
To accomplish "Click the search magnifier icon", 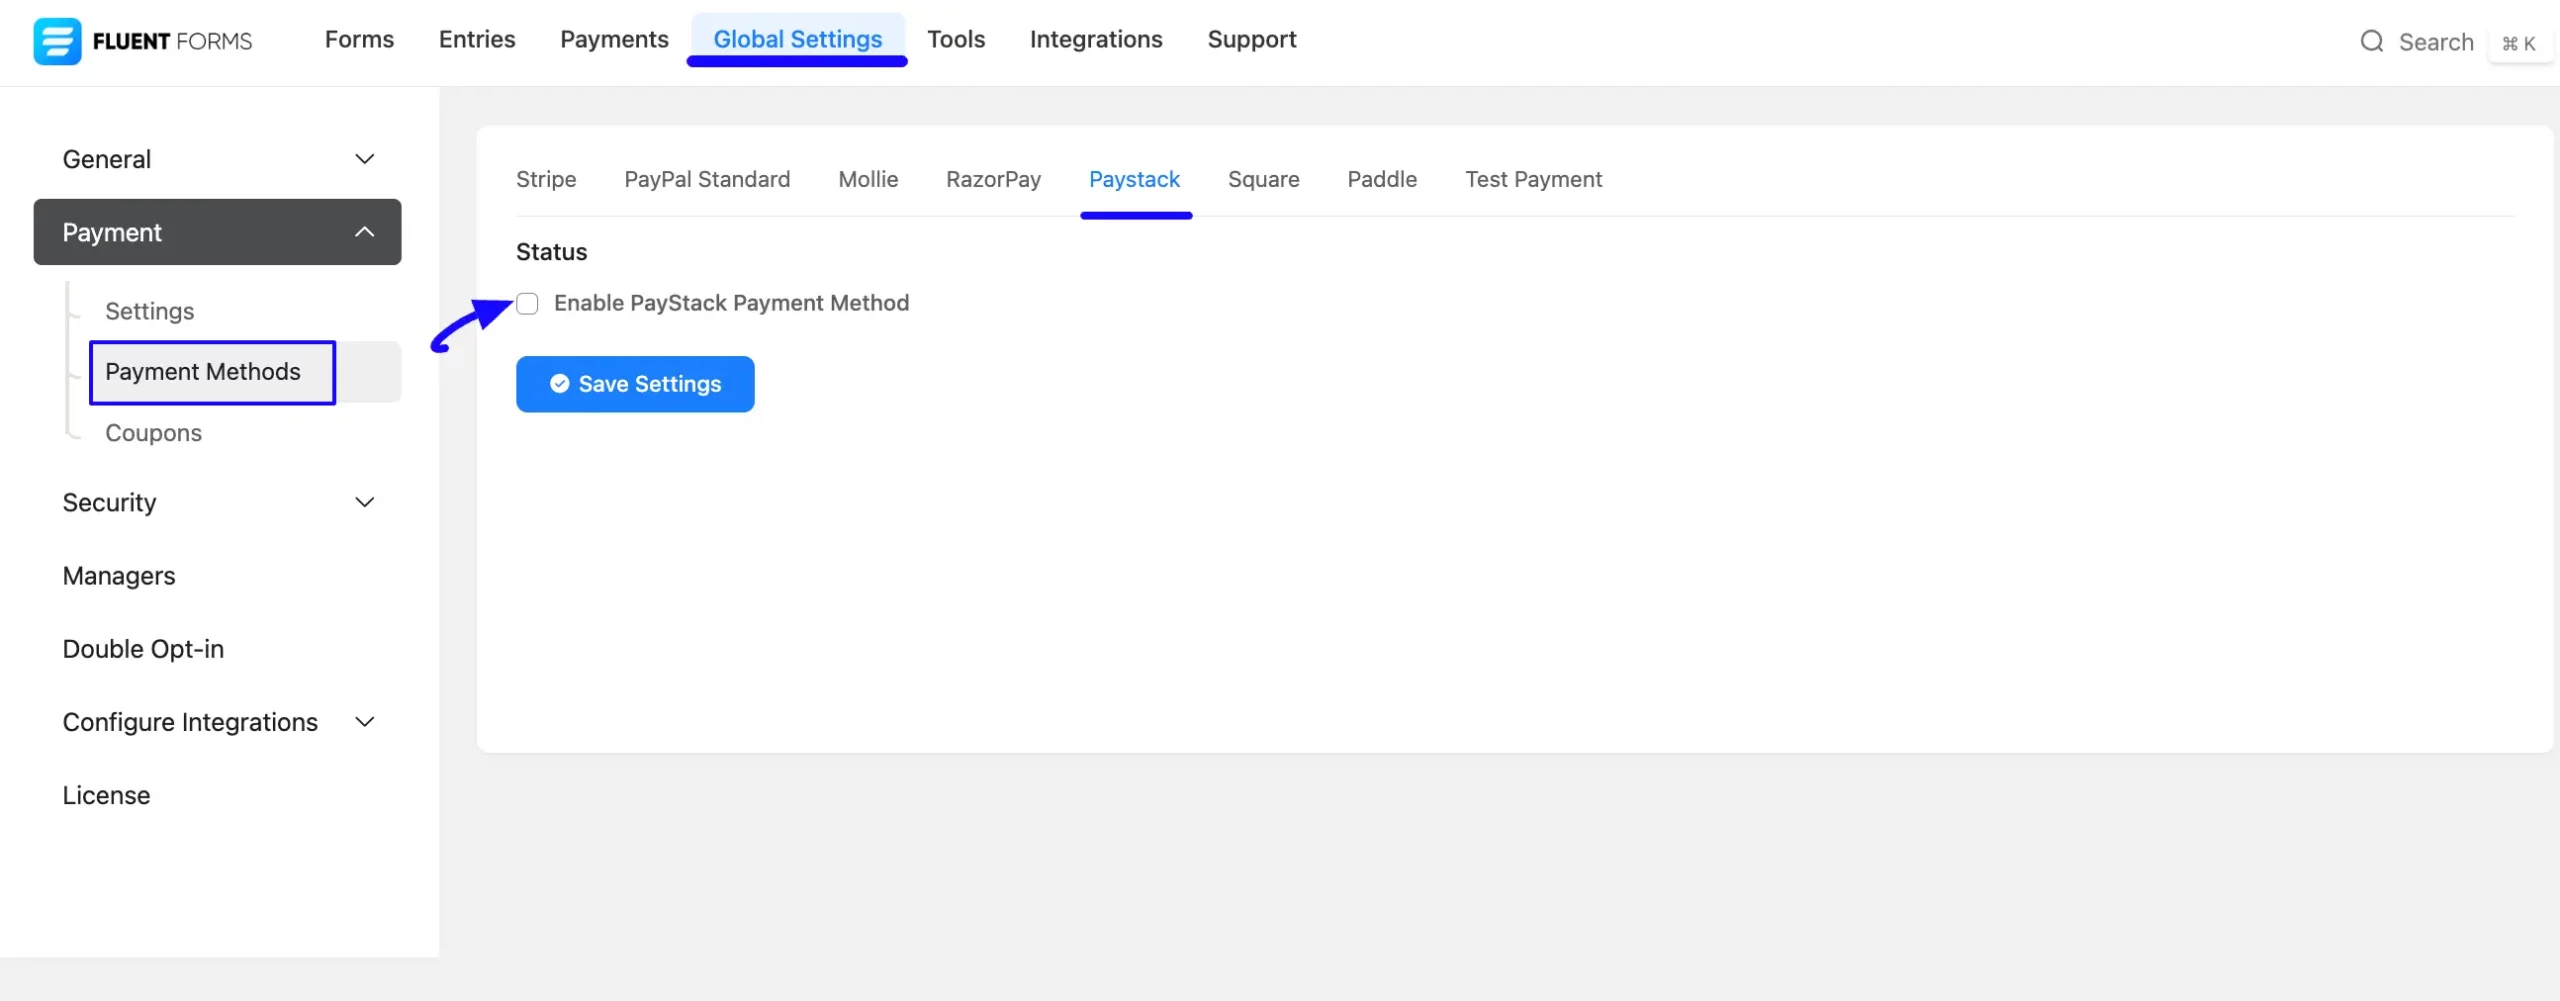I will (x=2371, y=41).
